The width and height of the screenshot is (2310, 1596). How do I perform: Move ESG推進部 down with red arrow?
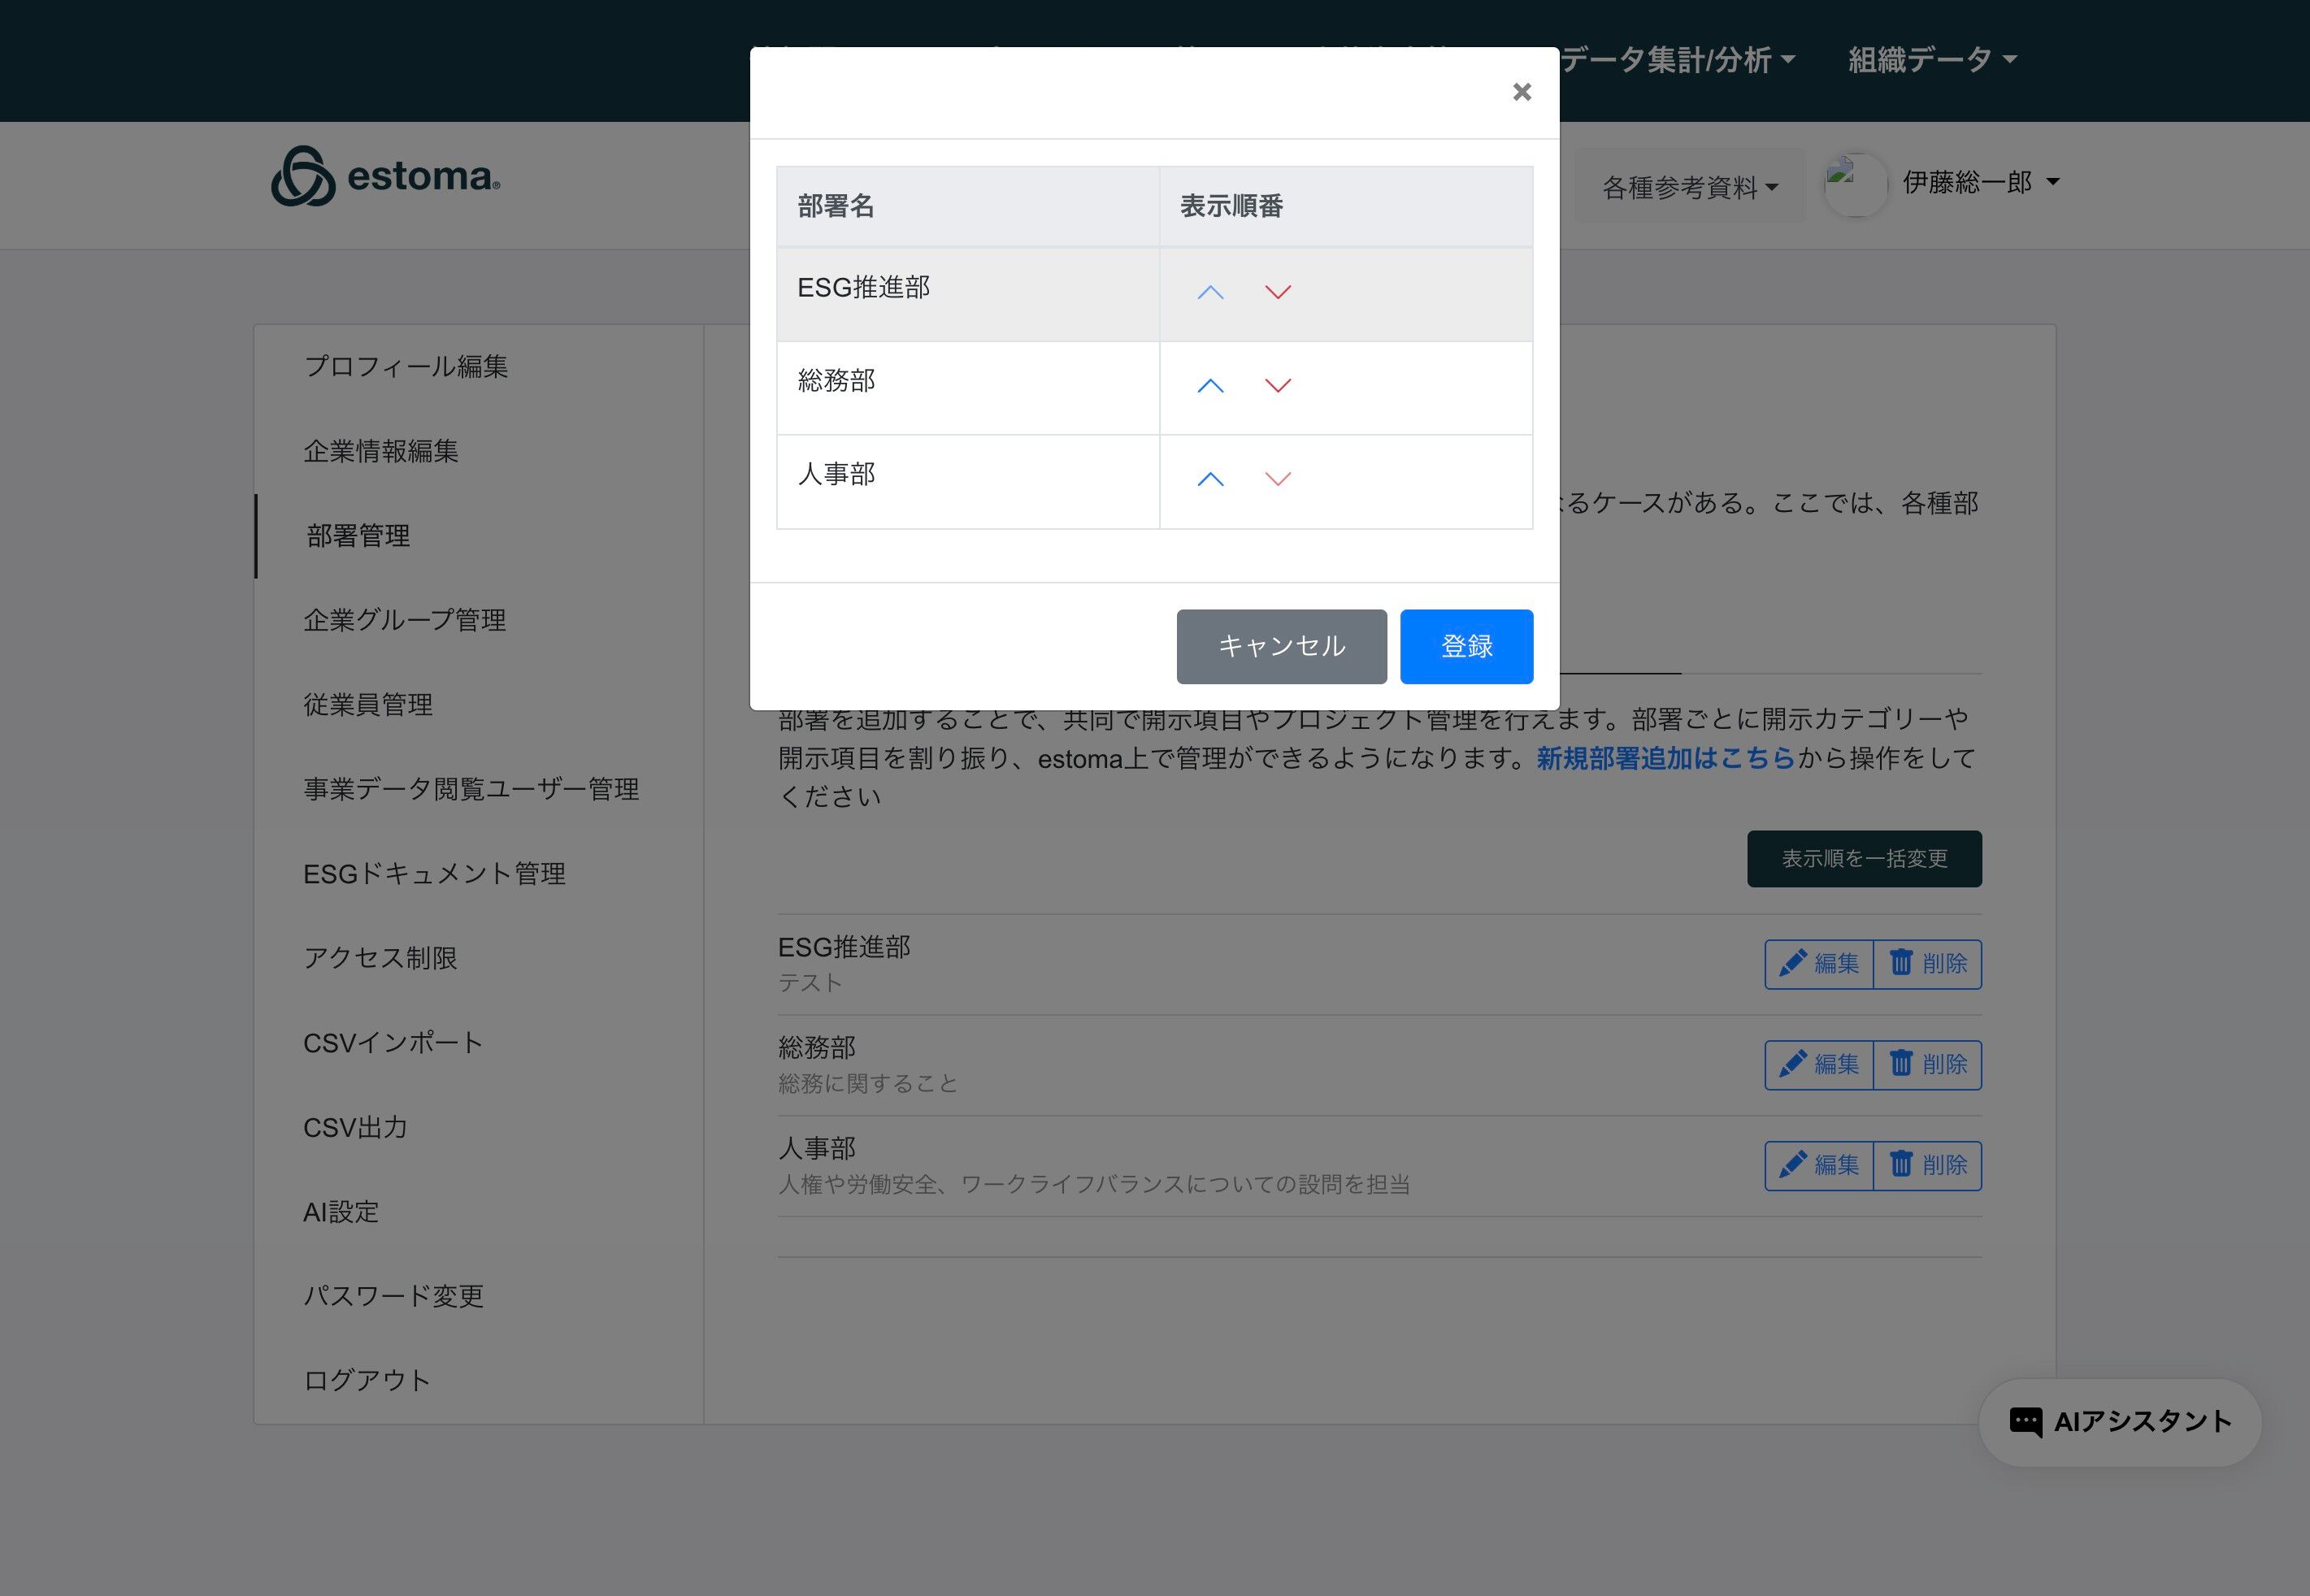pyautogui.click(x=1277, y=292)
